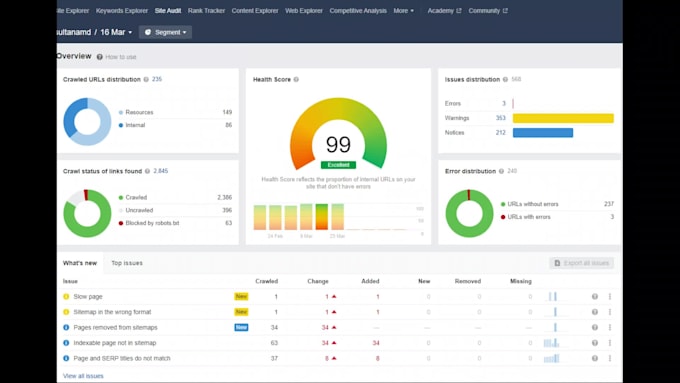Click the Crawled URLs distribution donut chart

pyautogui.click(x=88, y=122)
